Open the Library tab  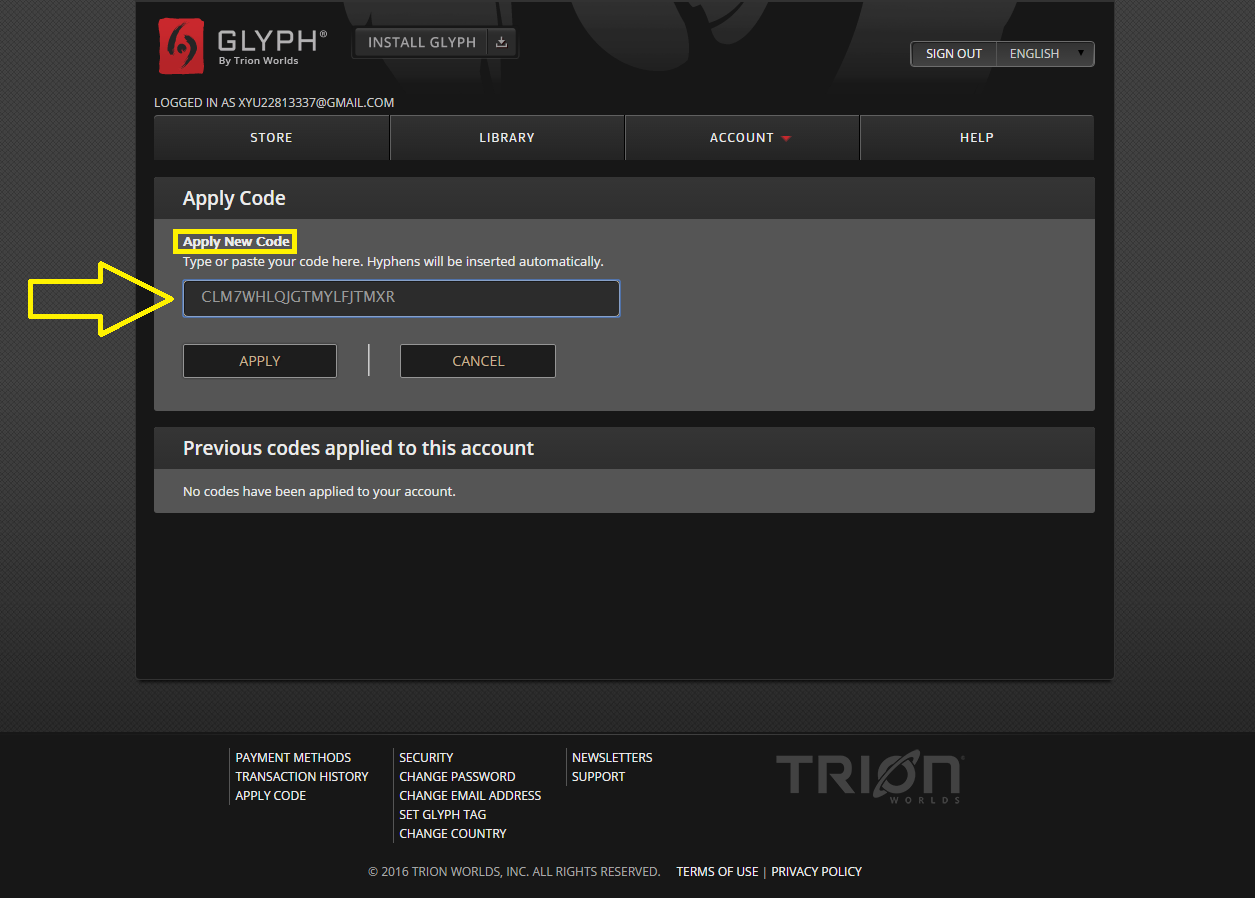[x=507, y=138]
